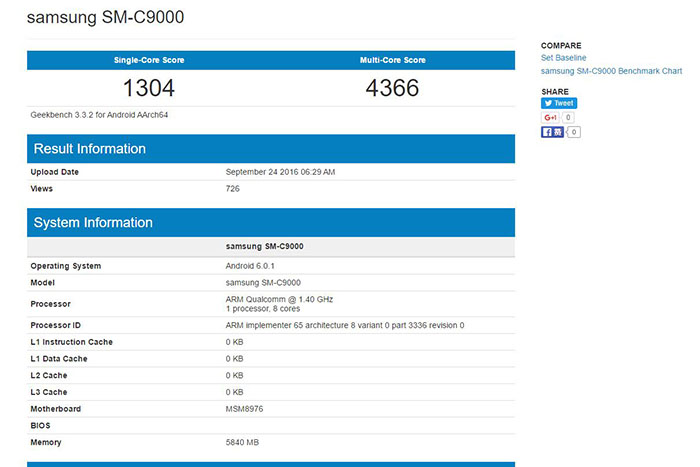
Task: Click the Multi-Core Score header
Action: [393, 60]
